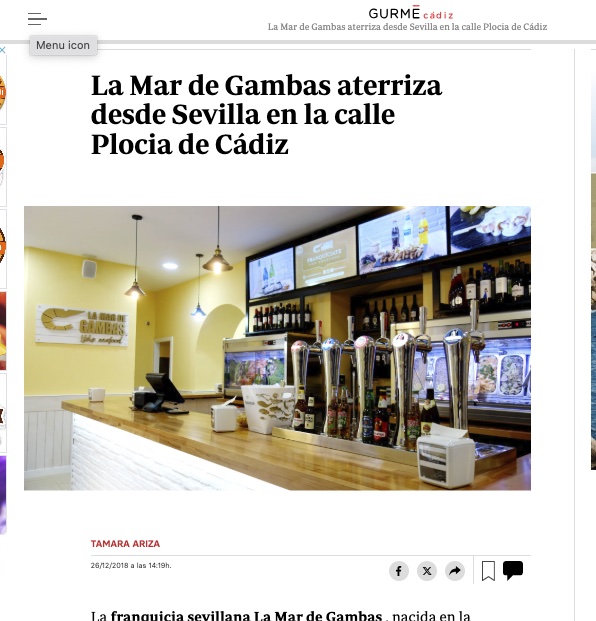Screen dimensions: 596x621
Task: Open the comments speech bubble
Action: (513, 570)
